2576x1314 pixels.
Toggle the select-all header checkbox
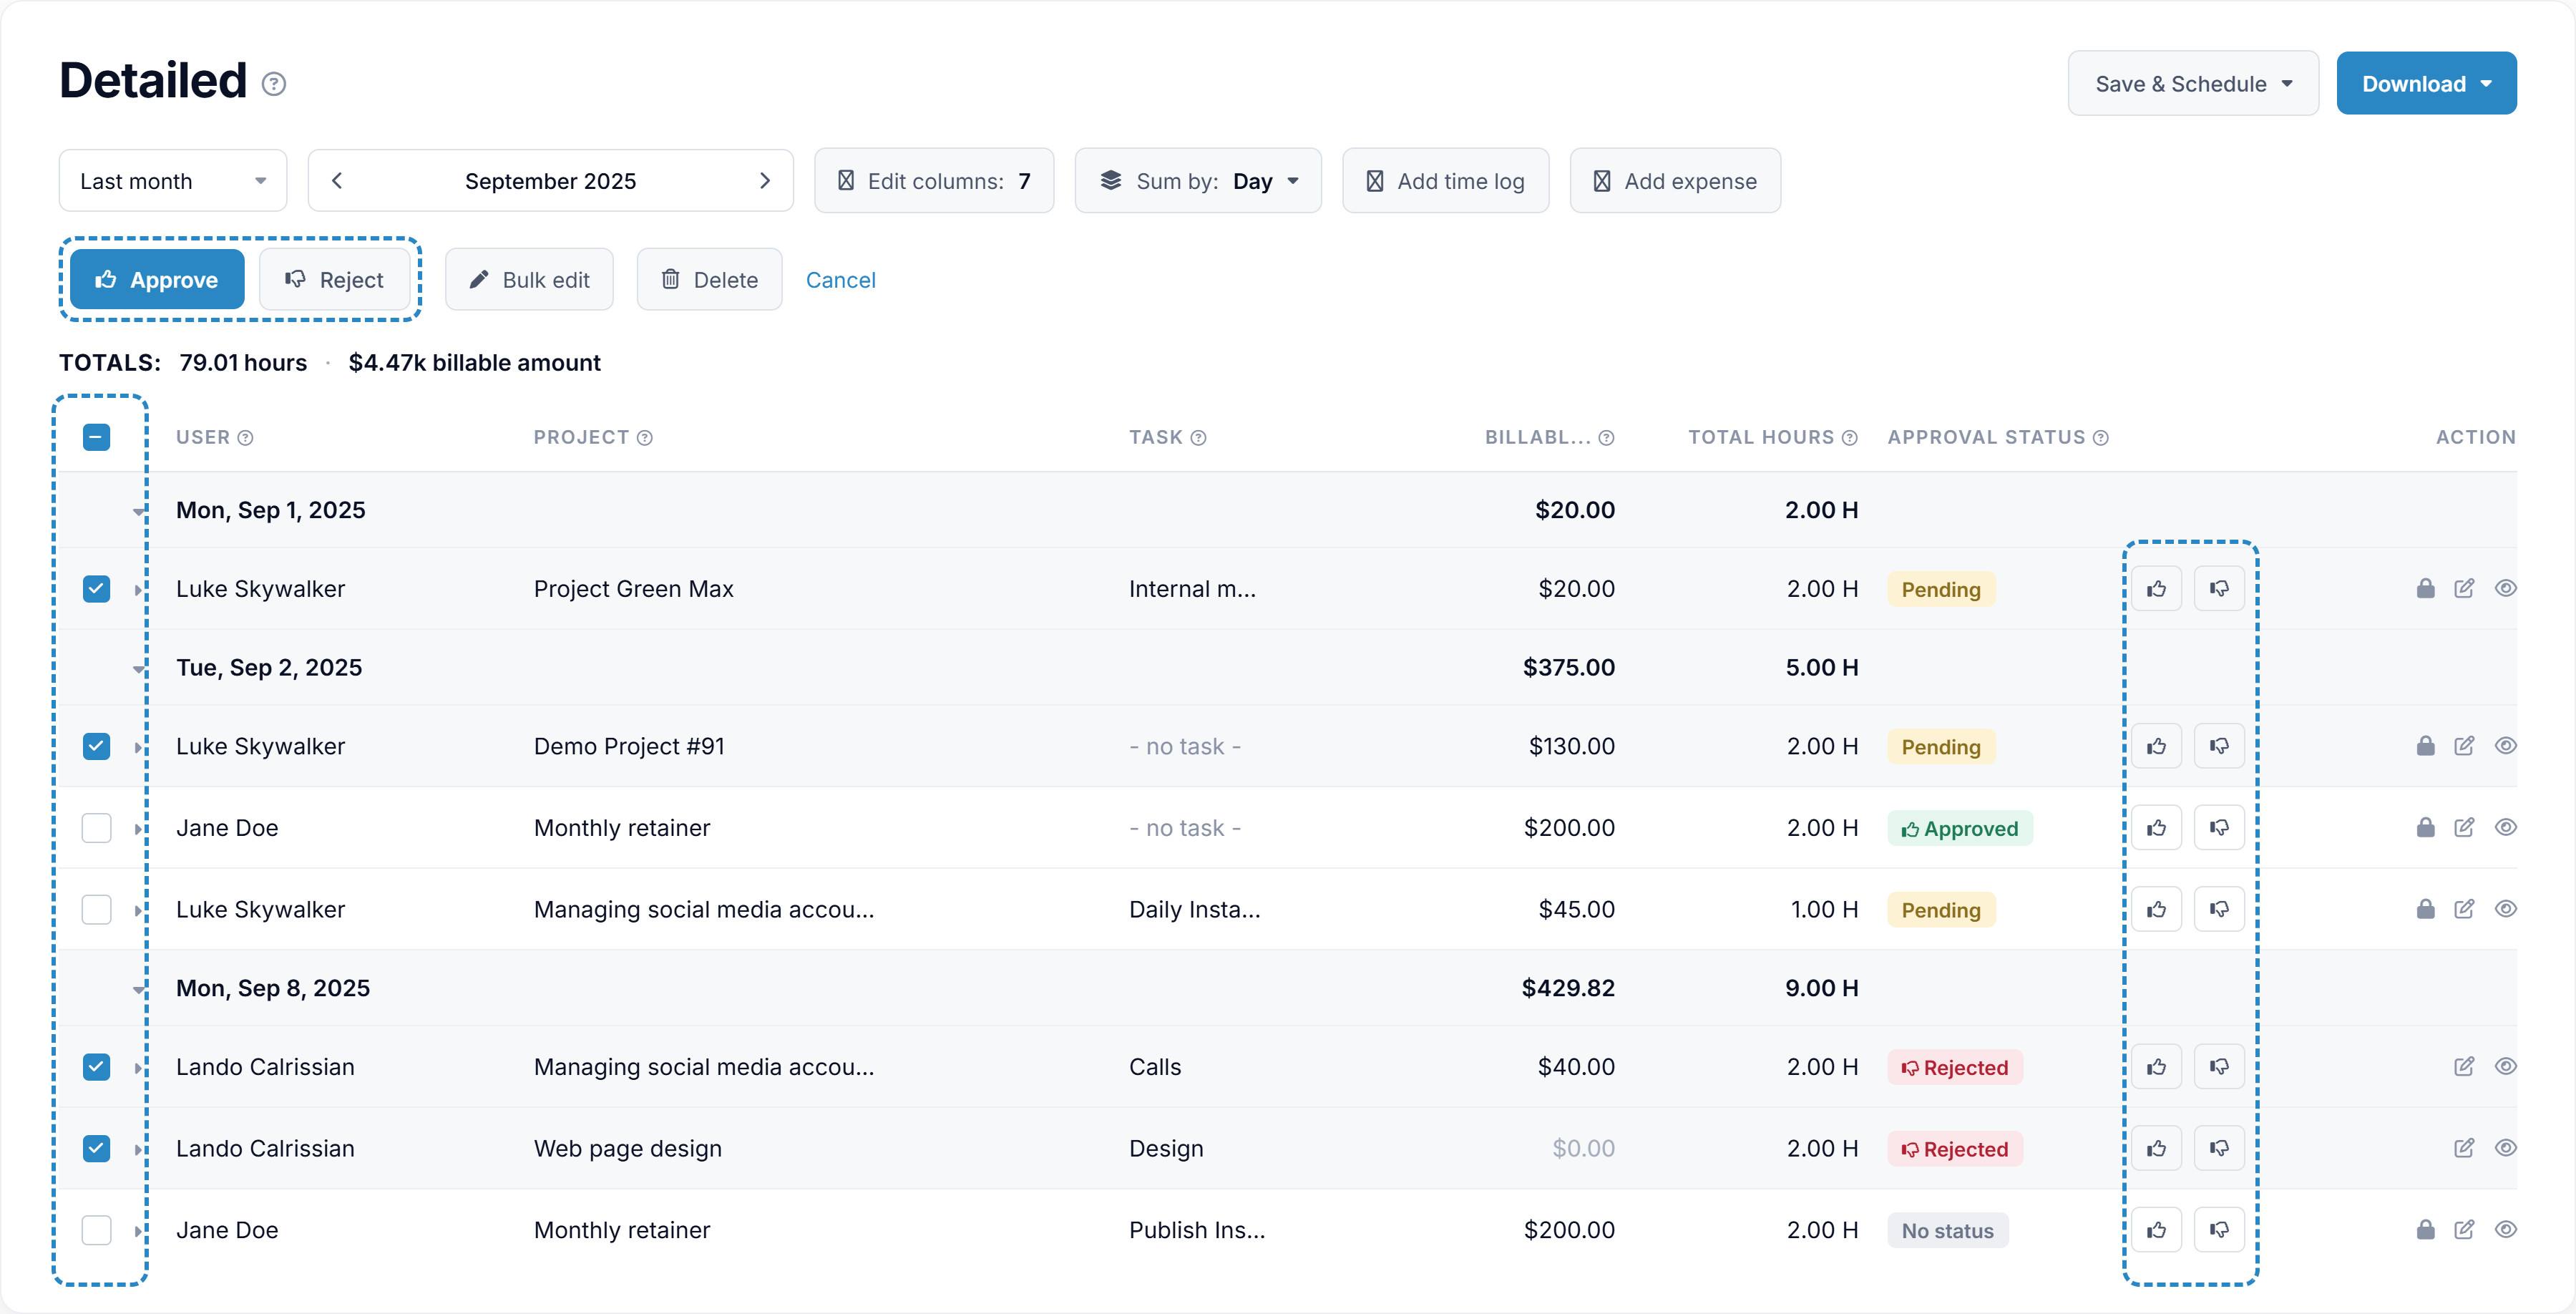[96, 438]
